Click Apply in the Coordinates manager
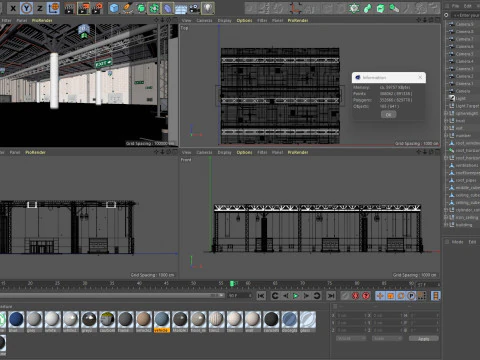Image resolution: width=480 pixels, height=360 pixels. tap(424, 339)
